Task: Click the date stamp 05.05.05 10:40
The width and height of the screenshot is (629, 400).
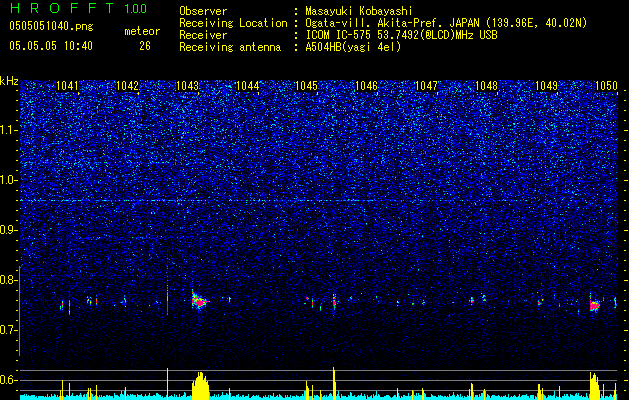Action: (x=51, y=46)
